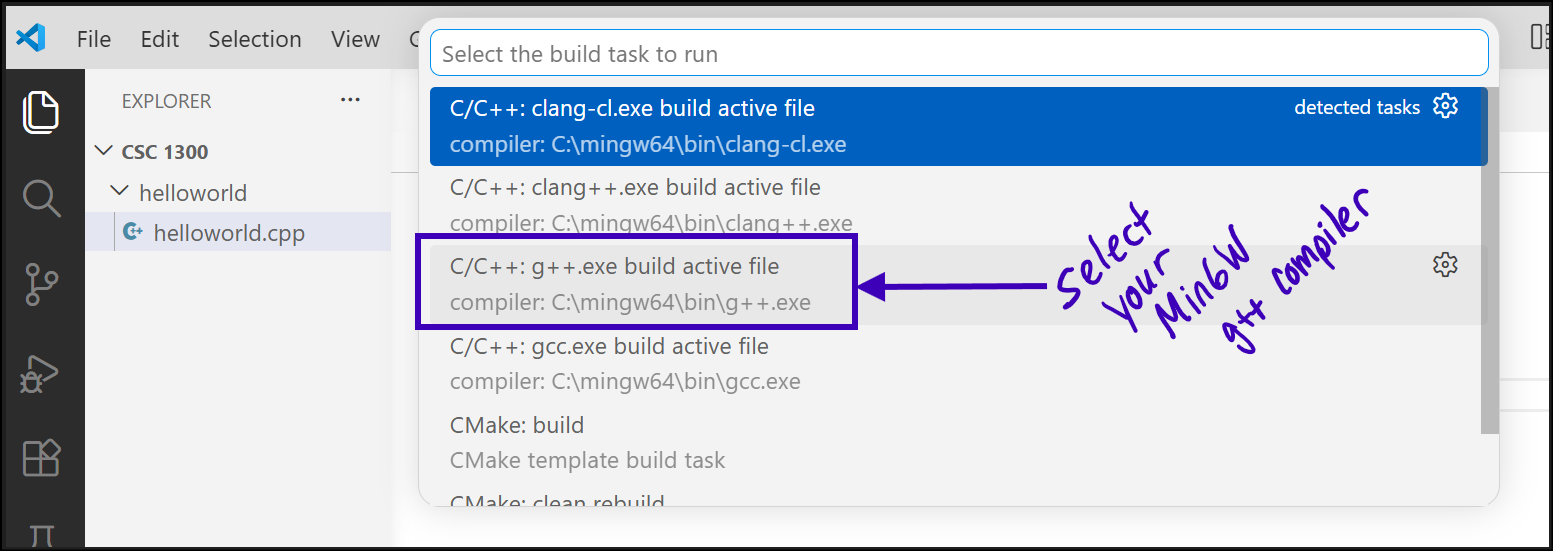The image size is (1553, 551).
Task: Click the VS Code logo icon
Action: [31, 39]
